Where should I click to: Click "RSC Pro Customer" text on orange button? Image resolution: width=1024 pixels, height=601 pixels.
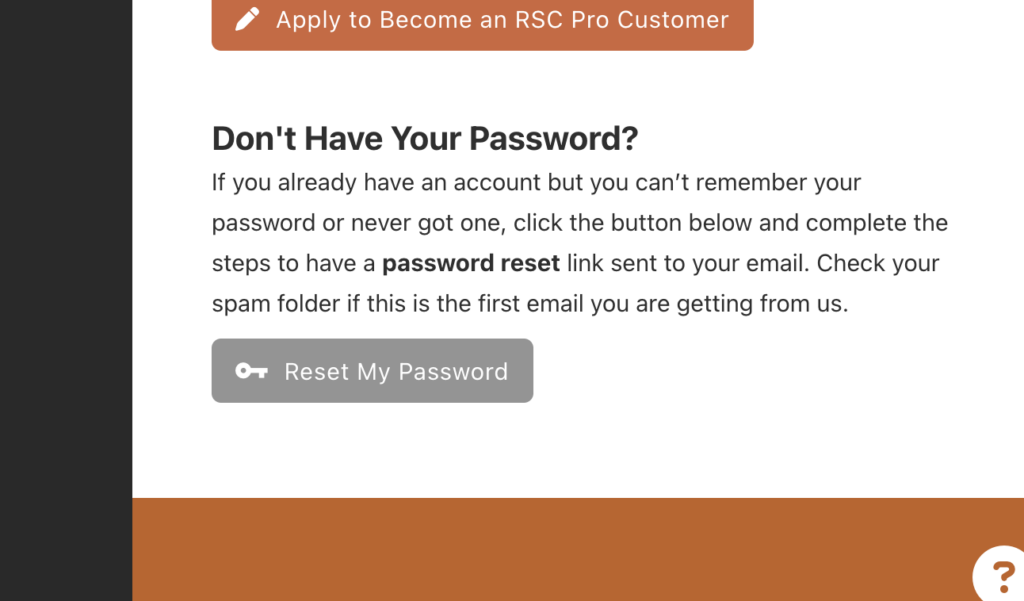coord(621,20)
